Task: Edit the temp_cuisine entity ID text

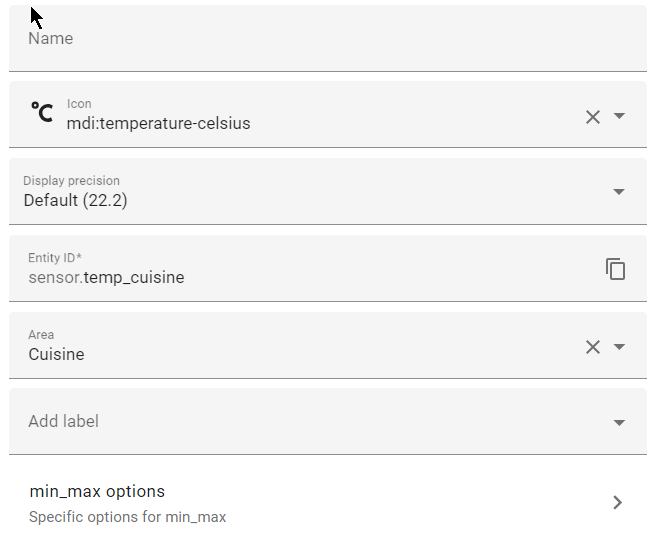Action: (134, 277)
